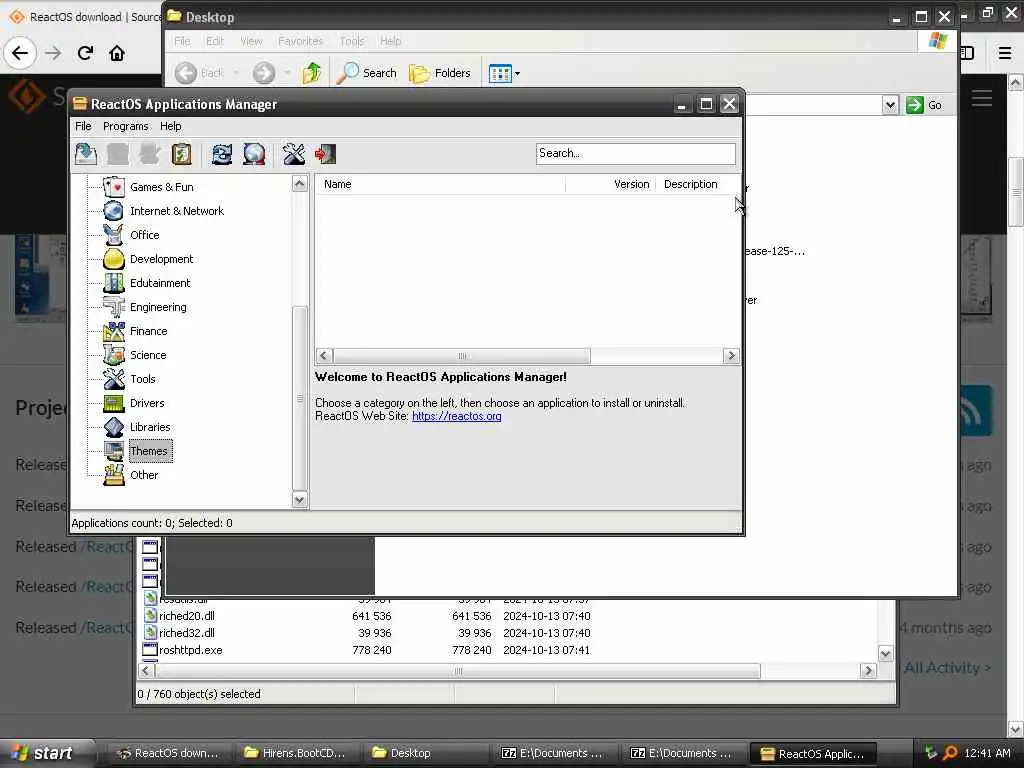Click the Exit toolbar icon with red arrow
Screen dimensions: 1024x768
point(325,154)
